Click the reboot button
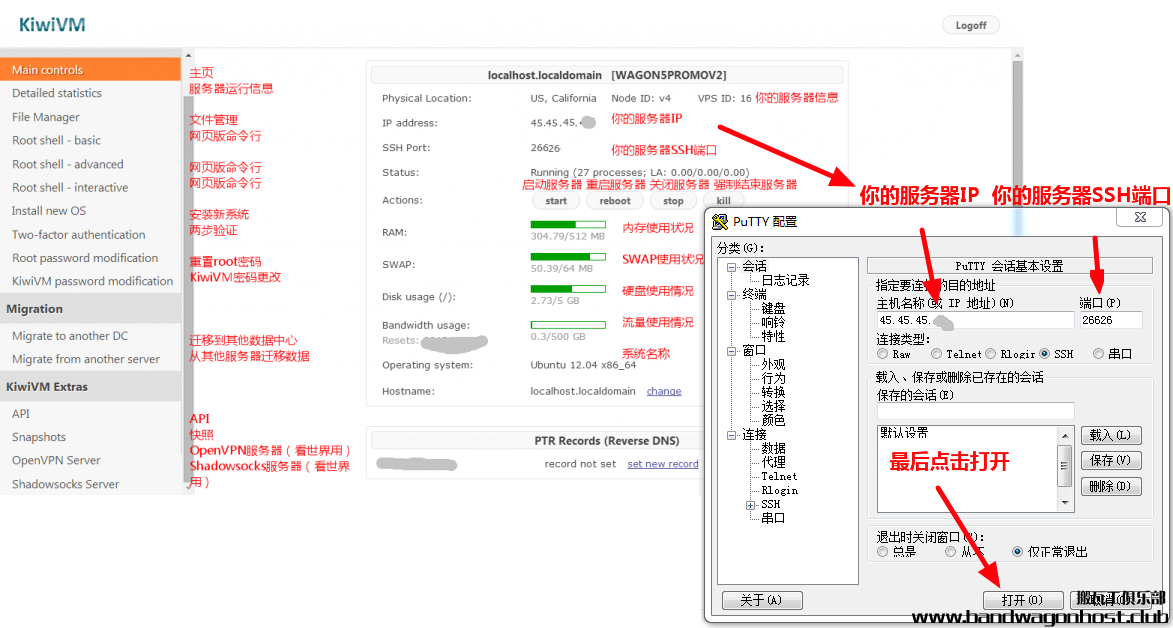The width and height of the screenshot is (1173, 628). coord(615,201)
